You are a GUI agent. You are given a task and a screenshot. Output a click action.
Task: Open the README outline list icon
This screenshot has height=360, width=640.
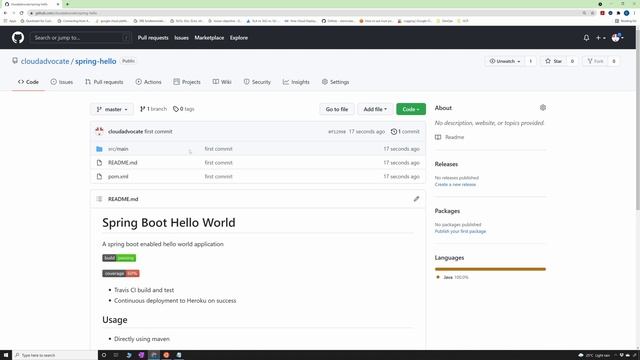[99, 199]
